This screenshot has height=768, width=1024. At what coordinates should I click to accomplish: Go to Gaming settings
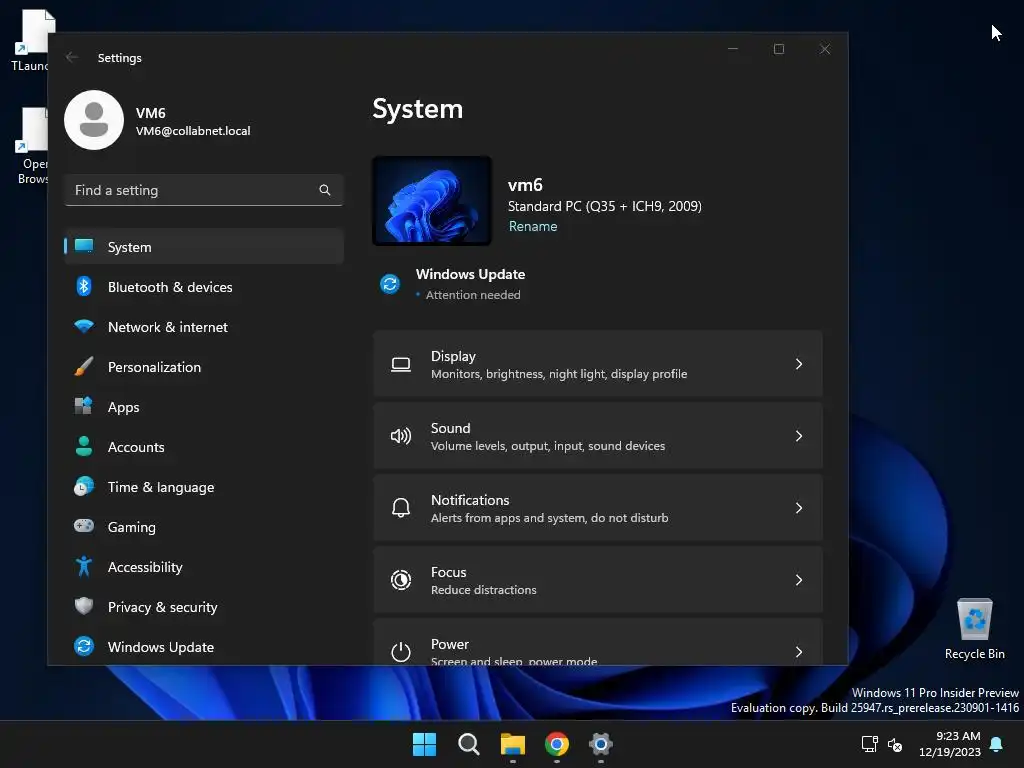[x=204, y=526]
